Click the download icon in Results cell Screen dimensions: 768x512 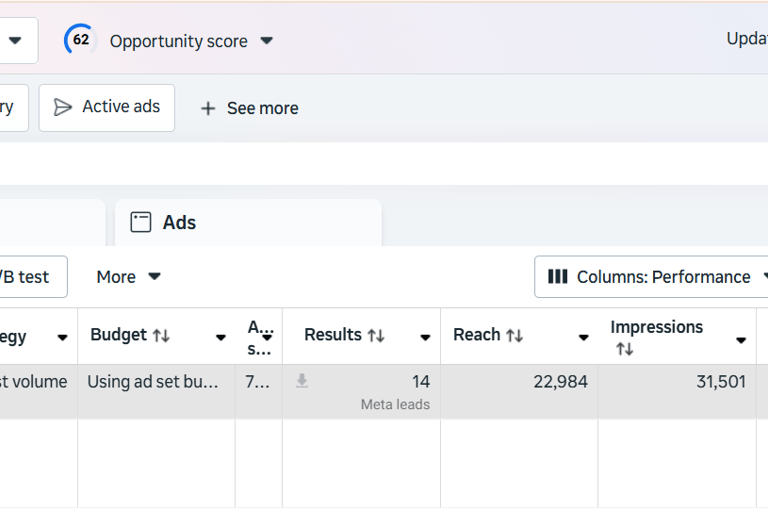pyautogui.click(x=302, y=381)
